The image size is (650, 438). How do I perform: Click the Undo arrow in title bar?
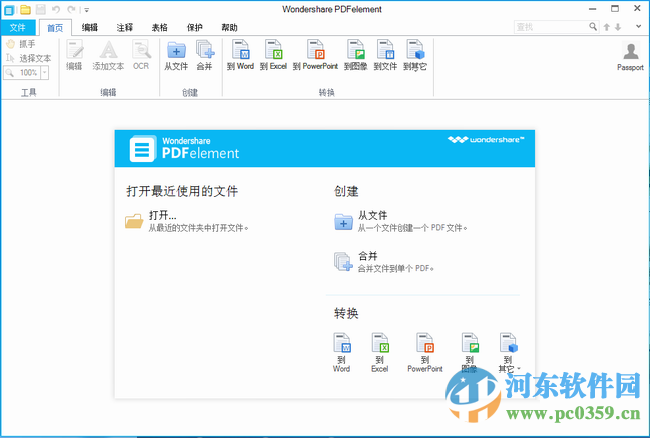(x=56, y=10)
